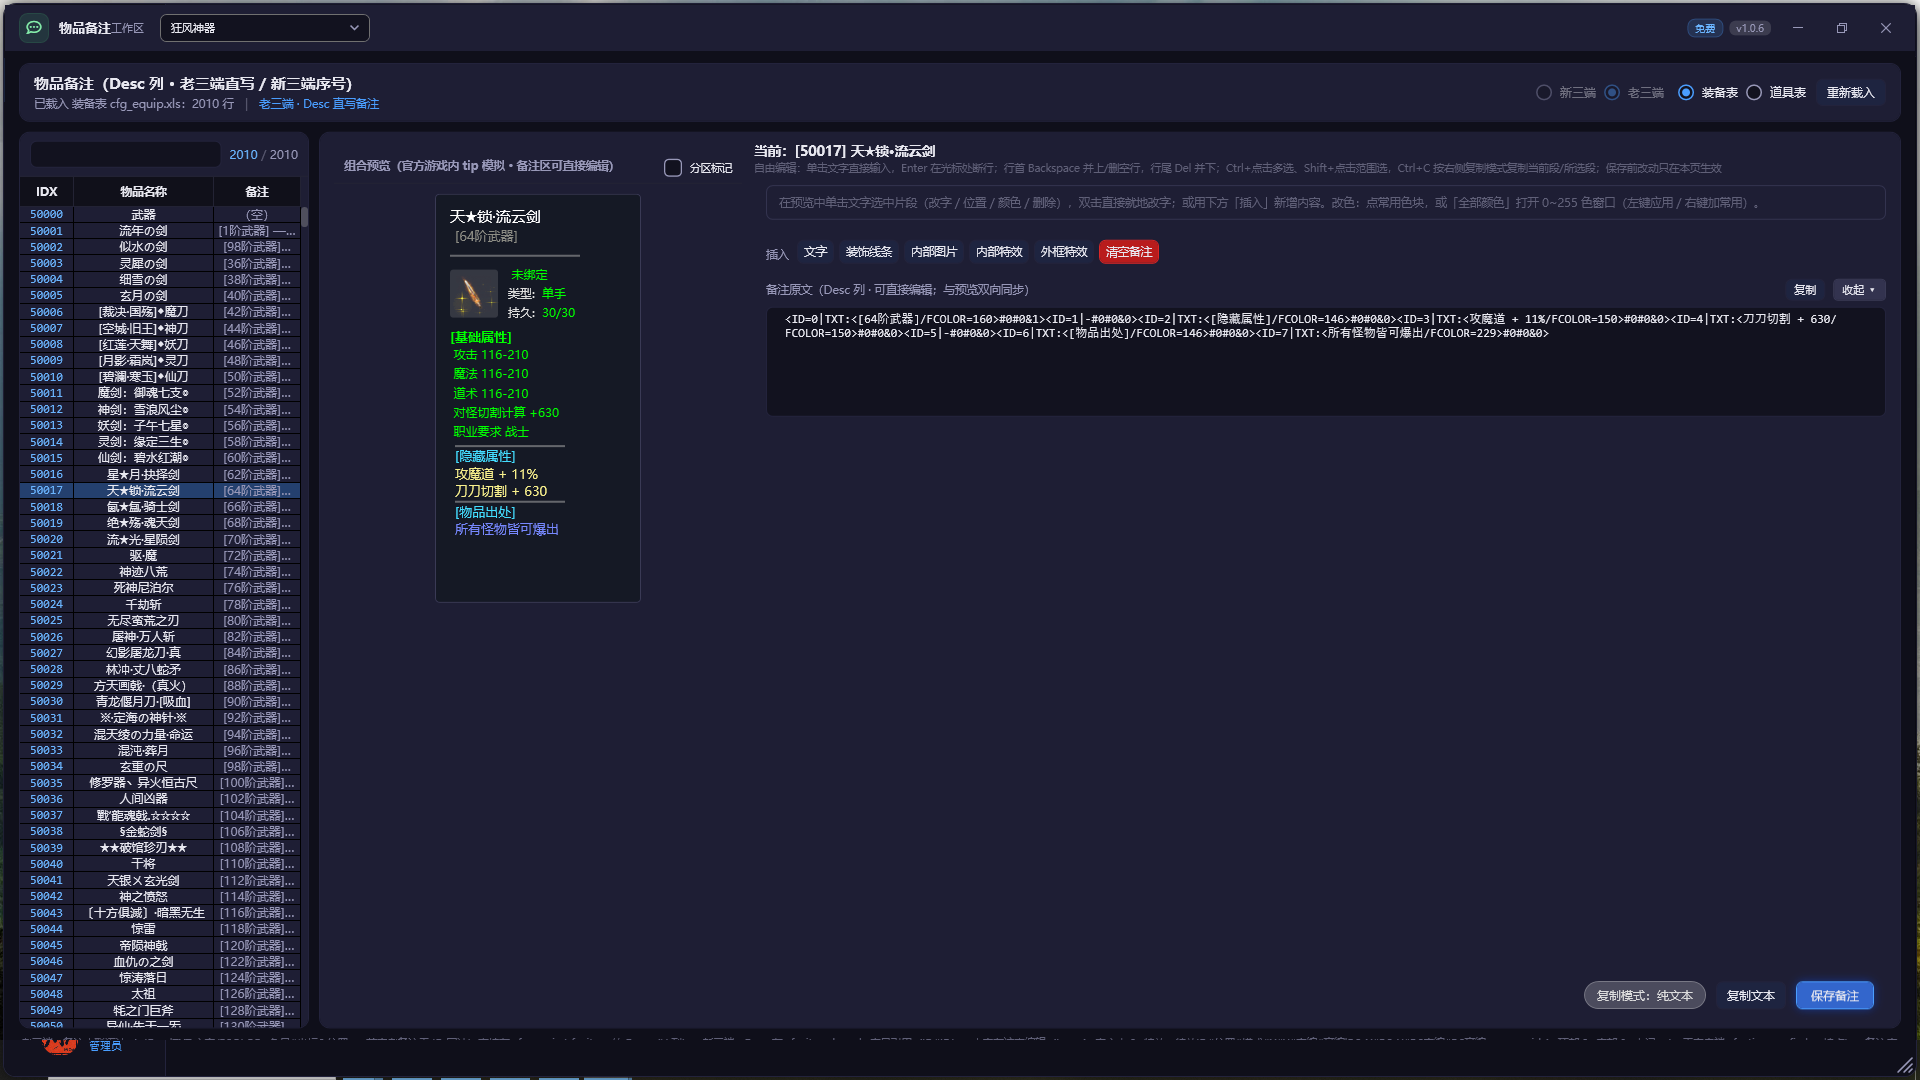
Task: Click [物品出处] heading in preview
Action: (485, 512)
